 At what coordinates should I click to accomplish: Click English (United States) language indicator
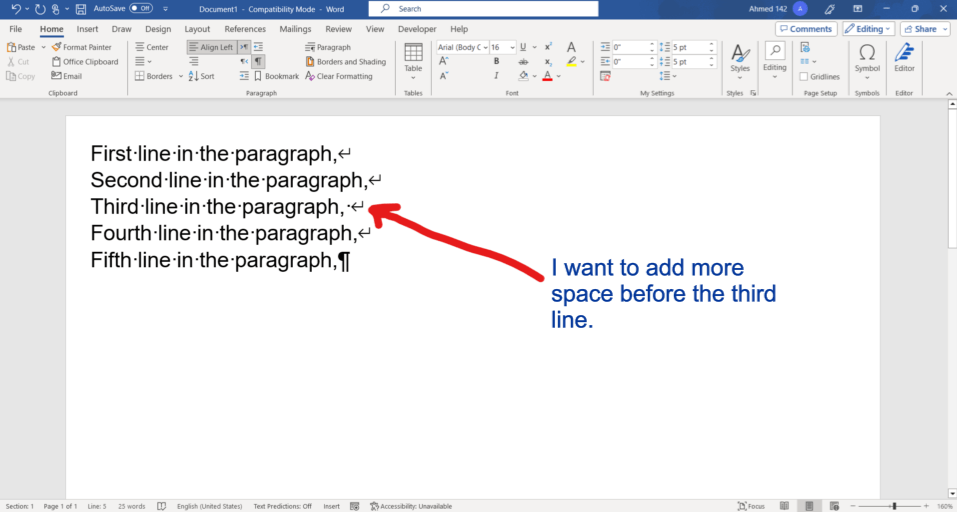tap(209, 506)
